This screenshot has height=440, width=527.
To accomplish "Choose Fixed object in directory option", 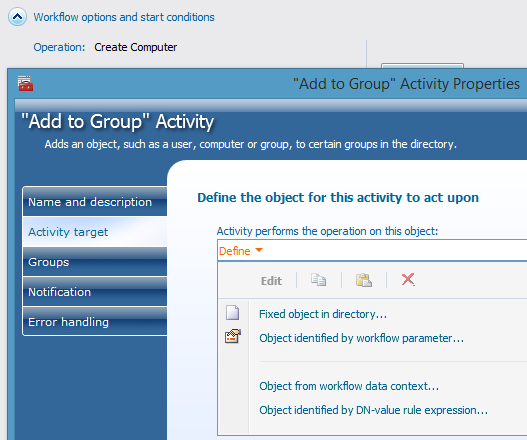I will 323,314.
